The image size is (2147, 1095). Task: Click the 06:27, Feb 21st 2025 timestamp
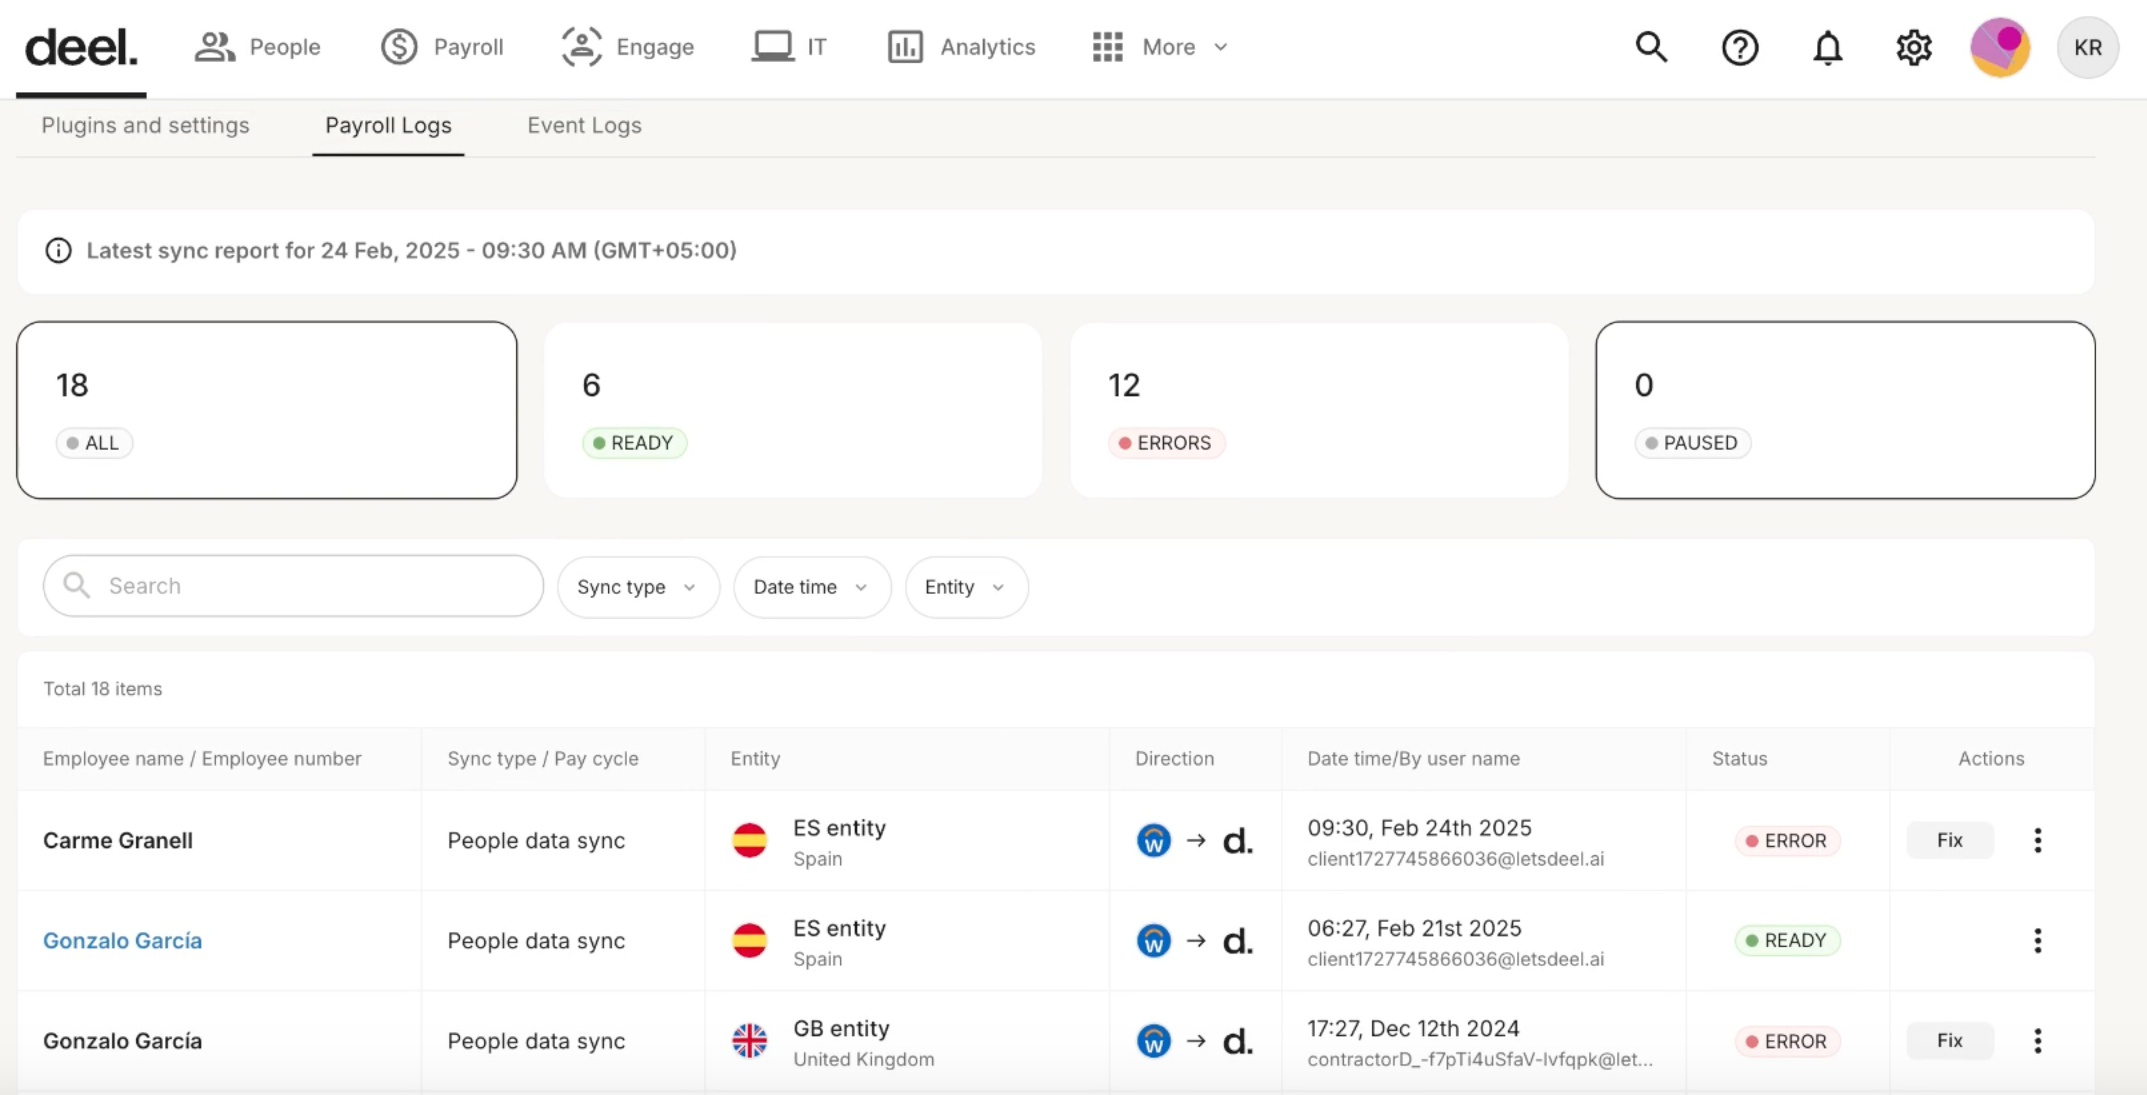1414,928
